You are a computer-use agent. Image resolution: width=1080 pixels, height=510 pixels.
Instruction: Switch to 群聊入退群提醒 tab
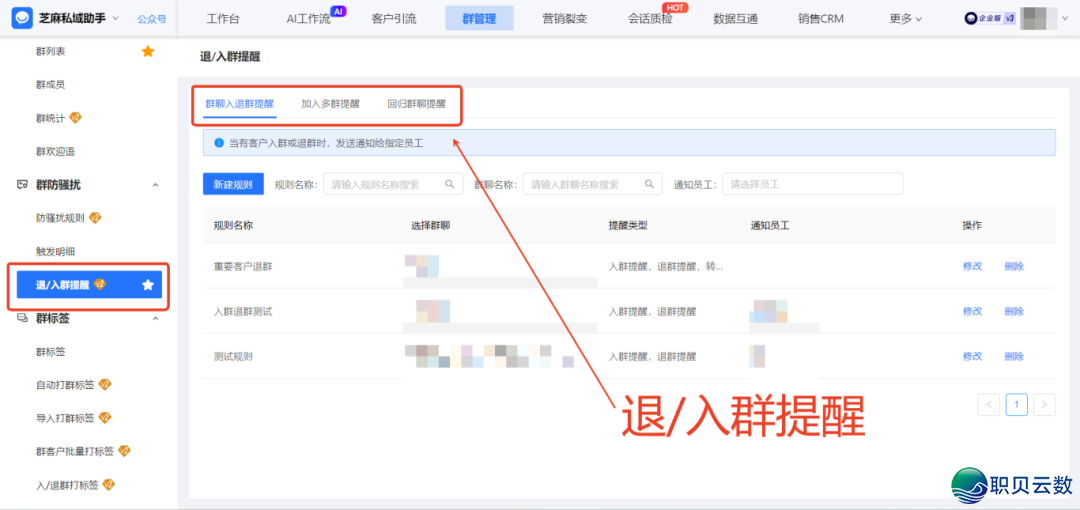240,105
